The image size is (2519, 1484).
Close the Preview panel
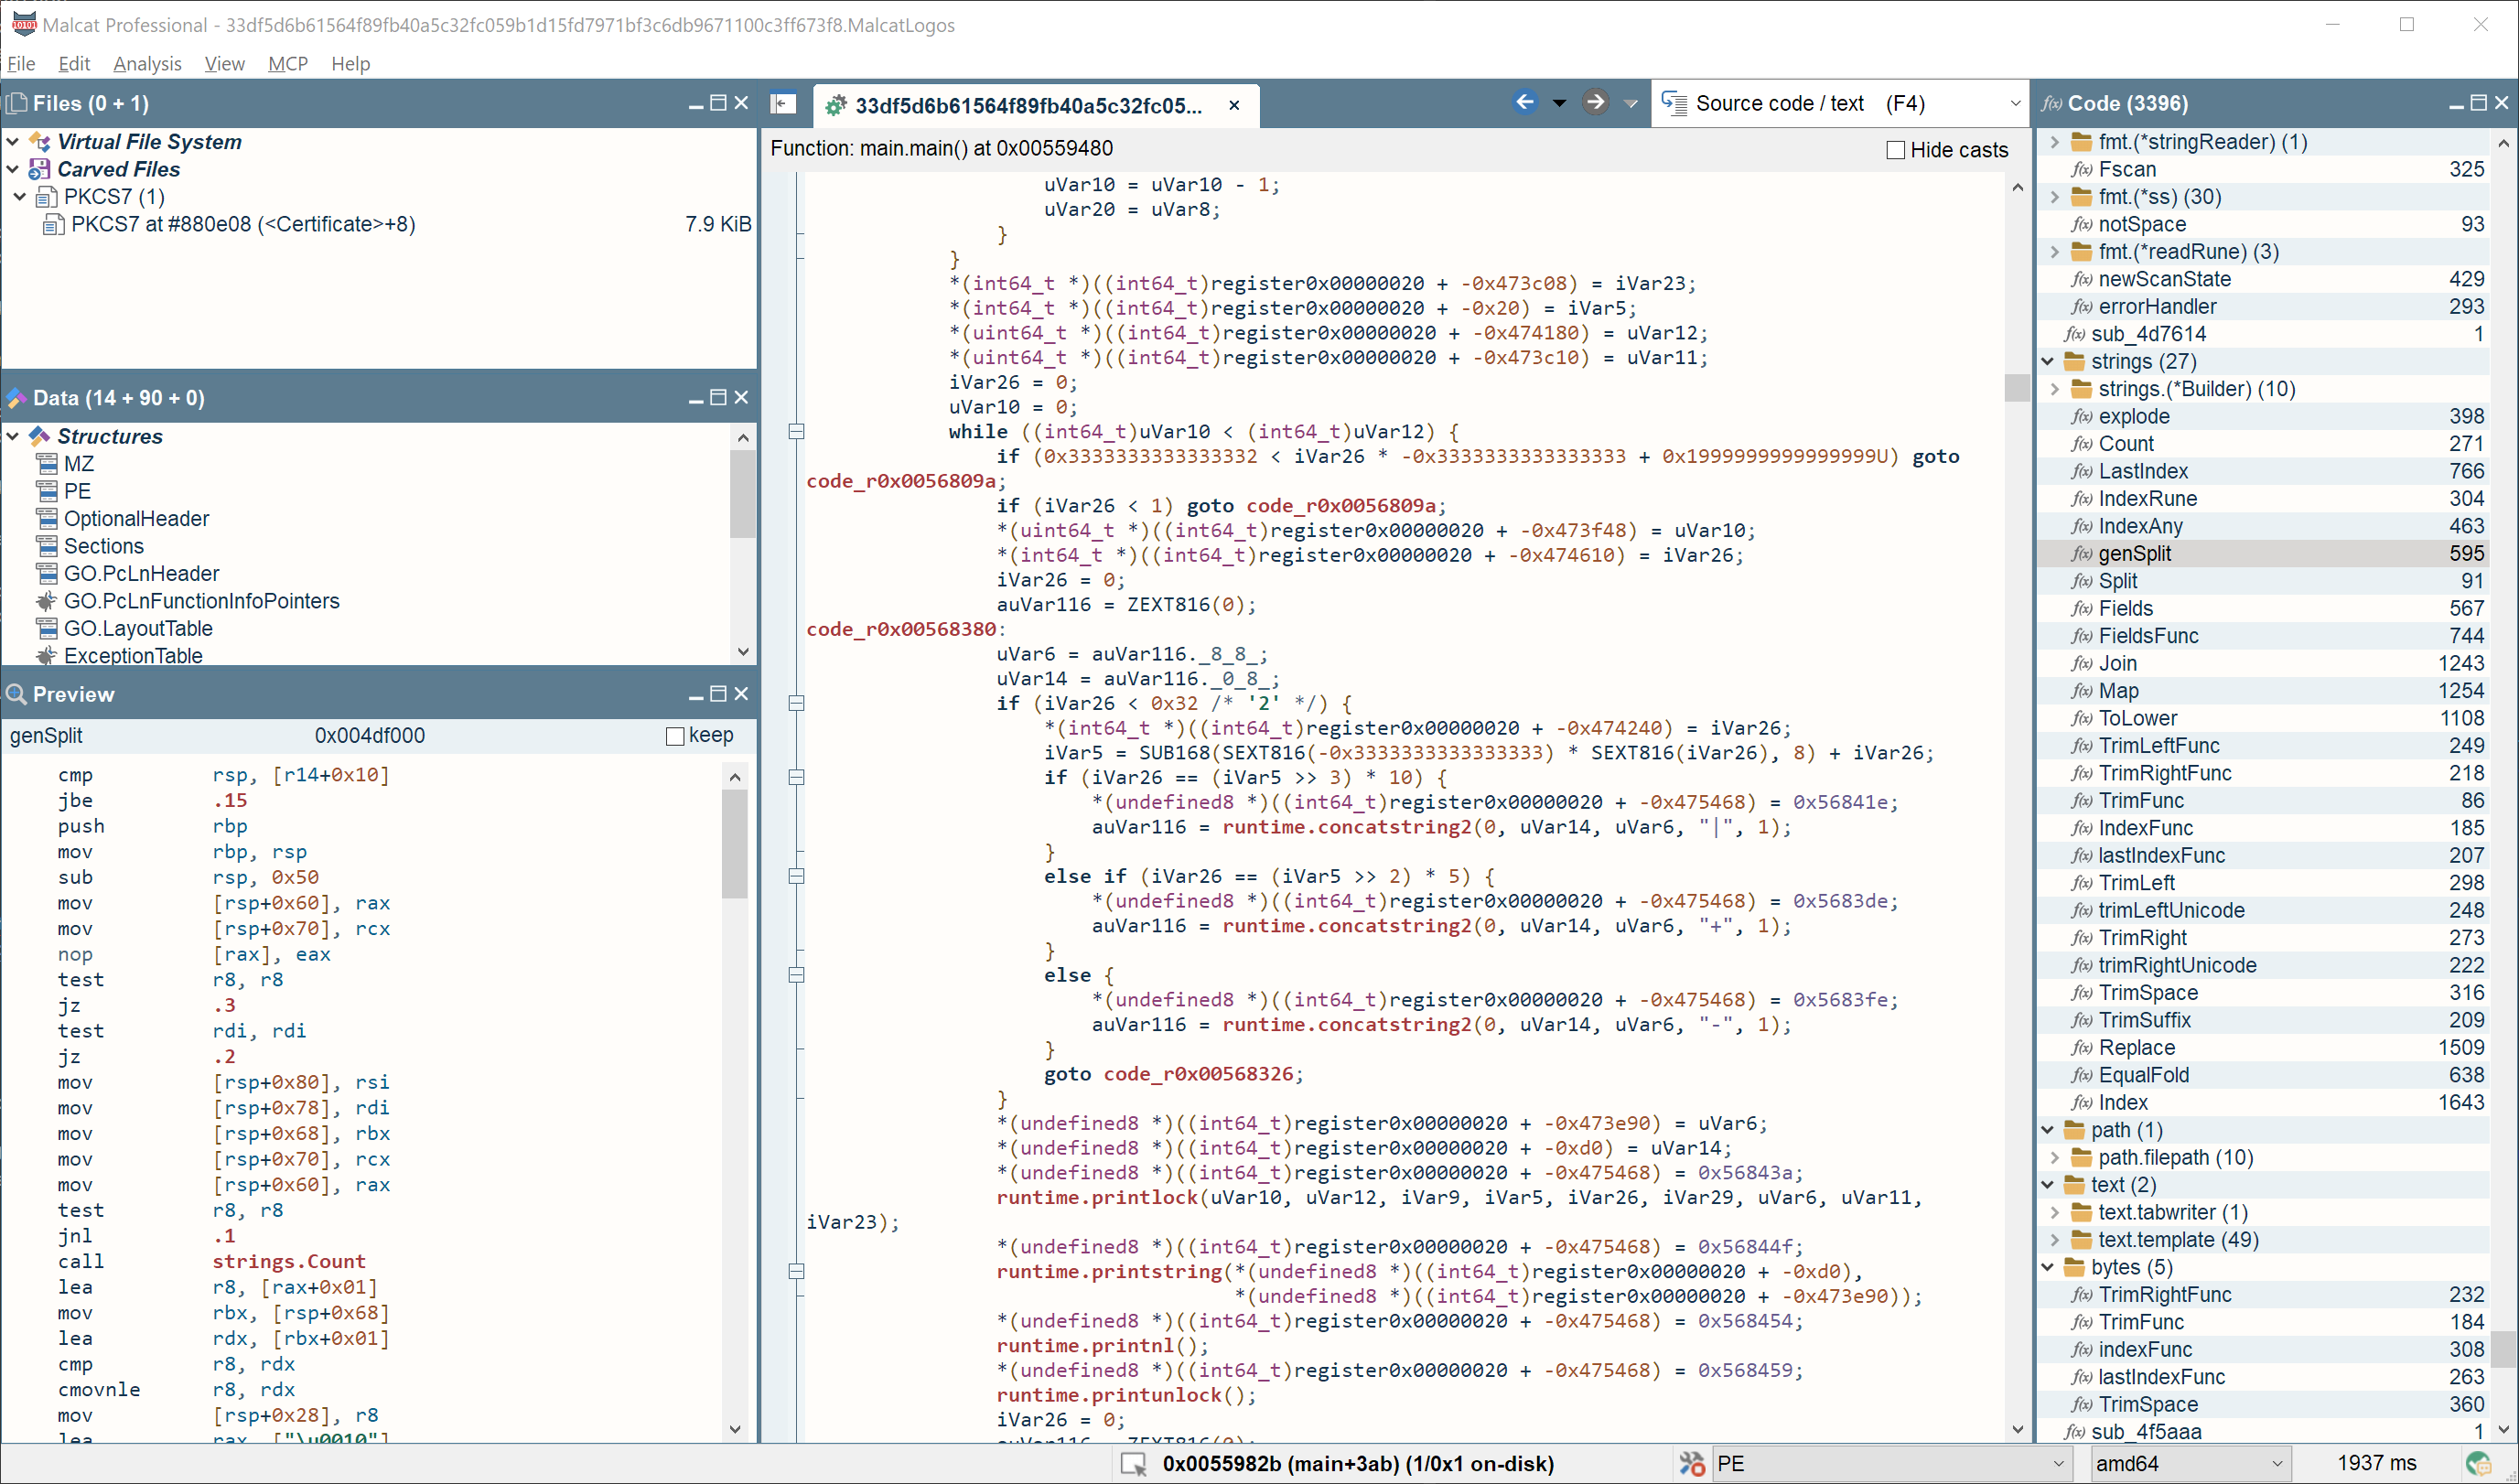(741, 694)
